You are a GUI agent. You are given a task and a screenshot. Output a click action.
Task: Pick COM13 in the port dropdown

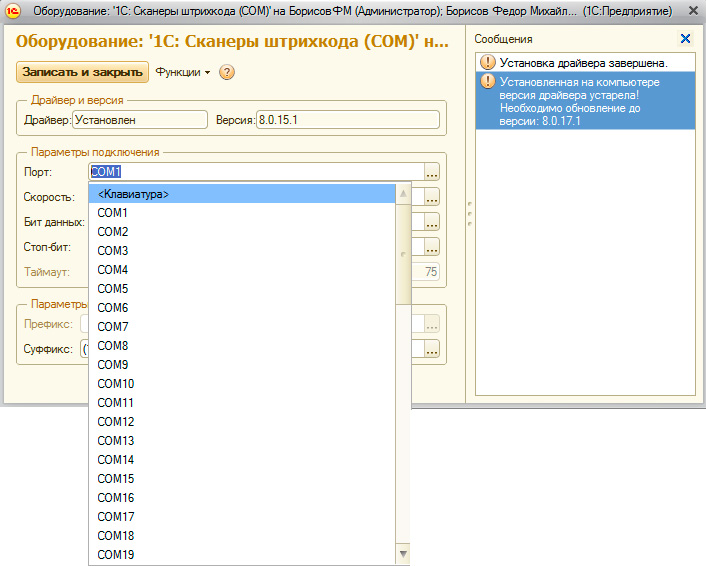[242, 441]
